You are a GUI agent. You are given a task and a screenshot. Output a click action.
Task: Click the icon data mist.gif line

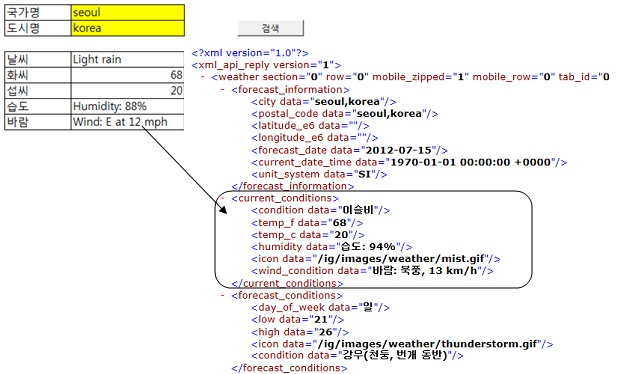pyautogui.click(x=376, y=259)
